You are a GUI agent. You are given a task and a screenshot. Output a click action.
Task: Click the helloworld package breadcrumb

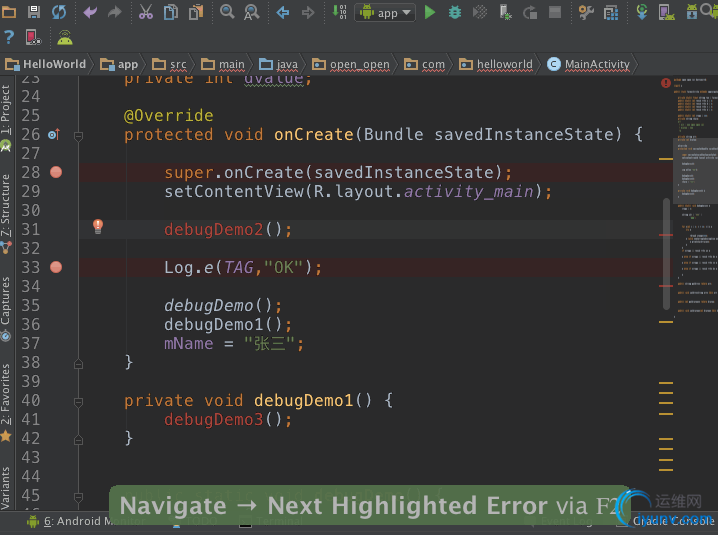tap(496, 64)
